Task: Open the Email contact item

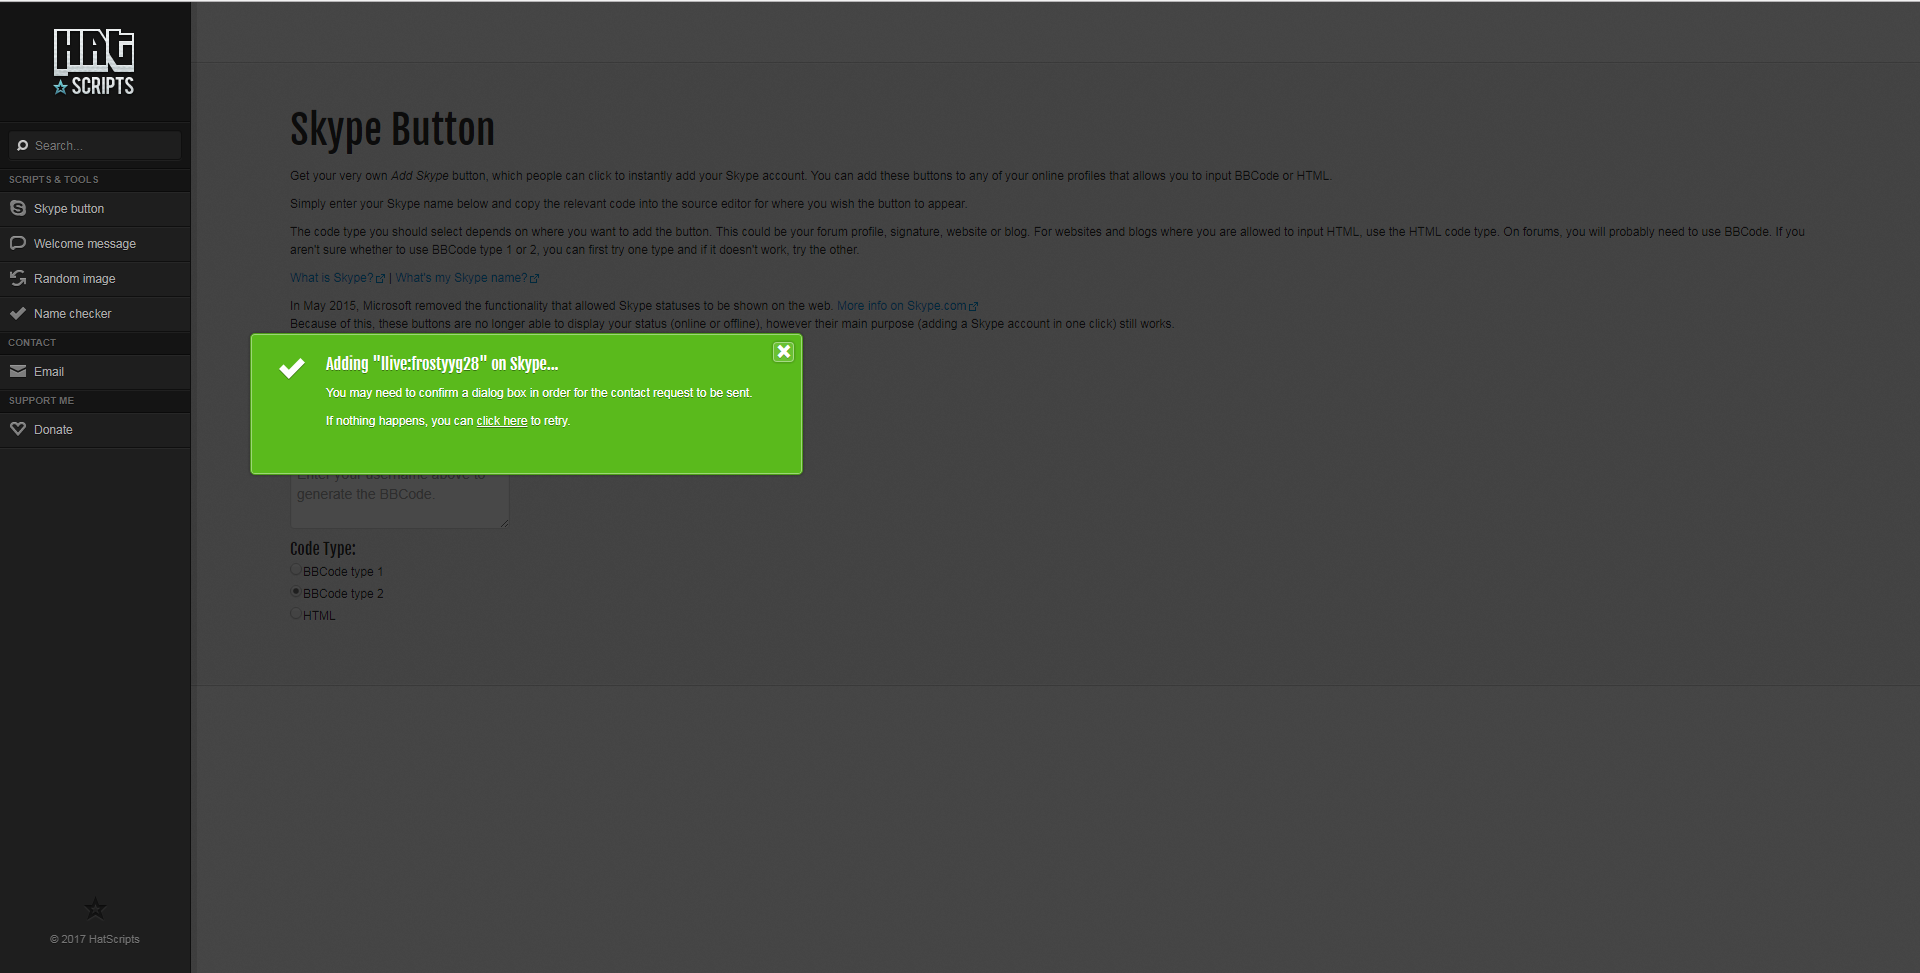Action: point(95,372)
